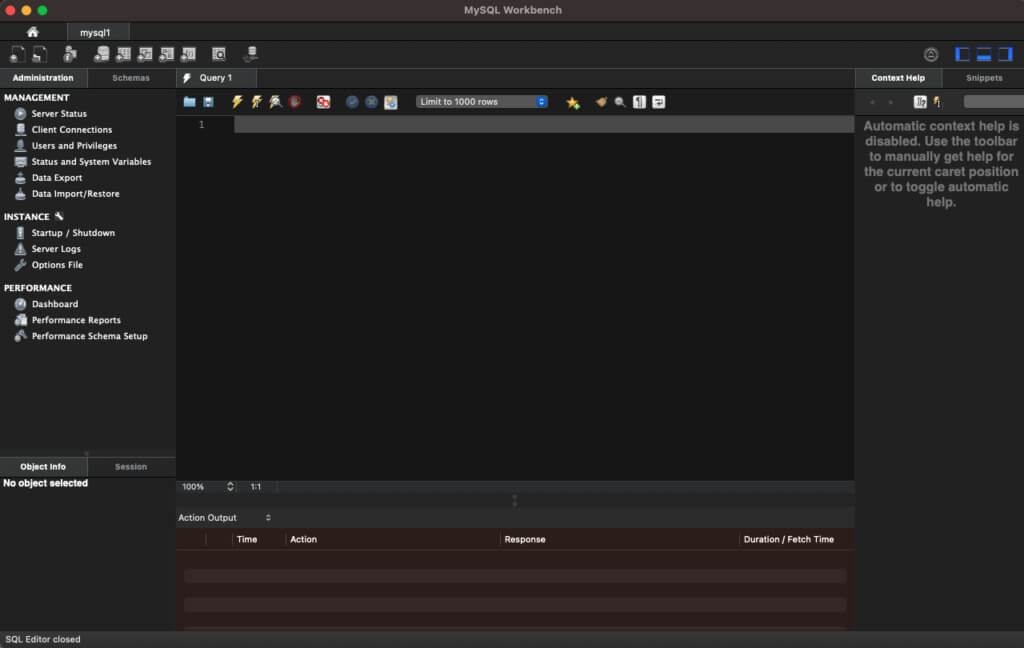Create a new schema from the toolbar
This screenshot has width=1024, height=648.
[101, 53]
